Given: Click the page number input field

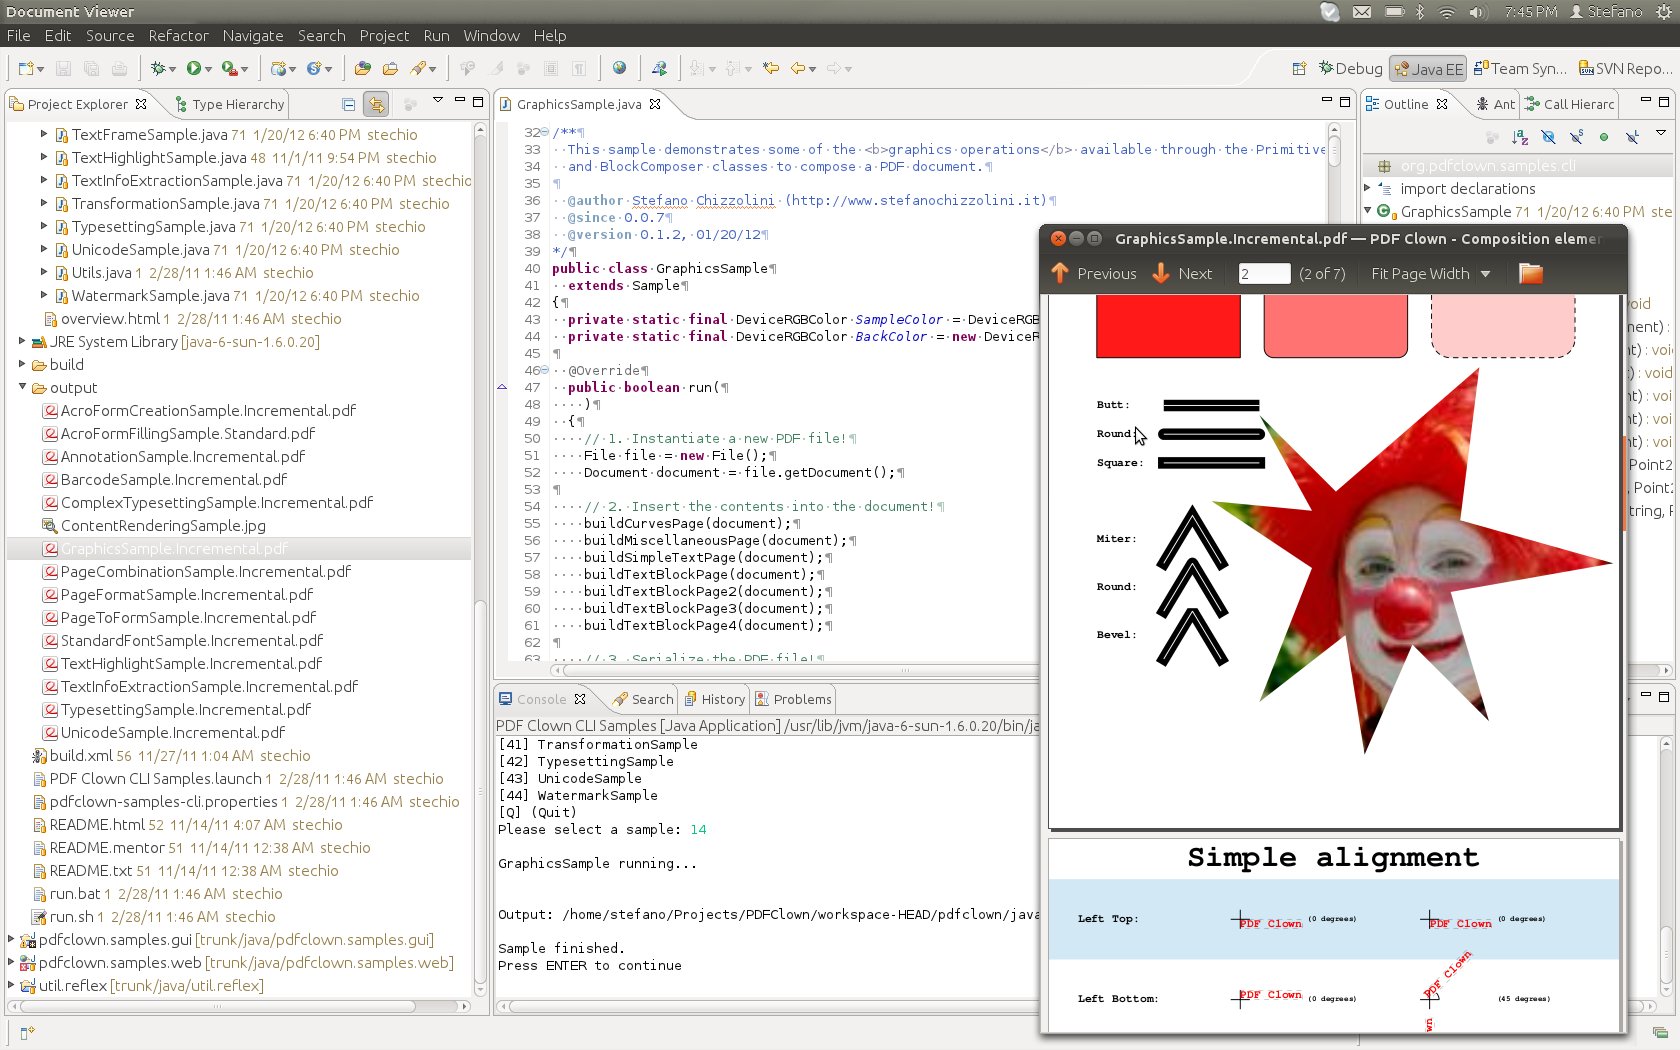Looking at the screenshot, I should tap(1263, 274).
